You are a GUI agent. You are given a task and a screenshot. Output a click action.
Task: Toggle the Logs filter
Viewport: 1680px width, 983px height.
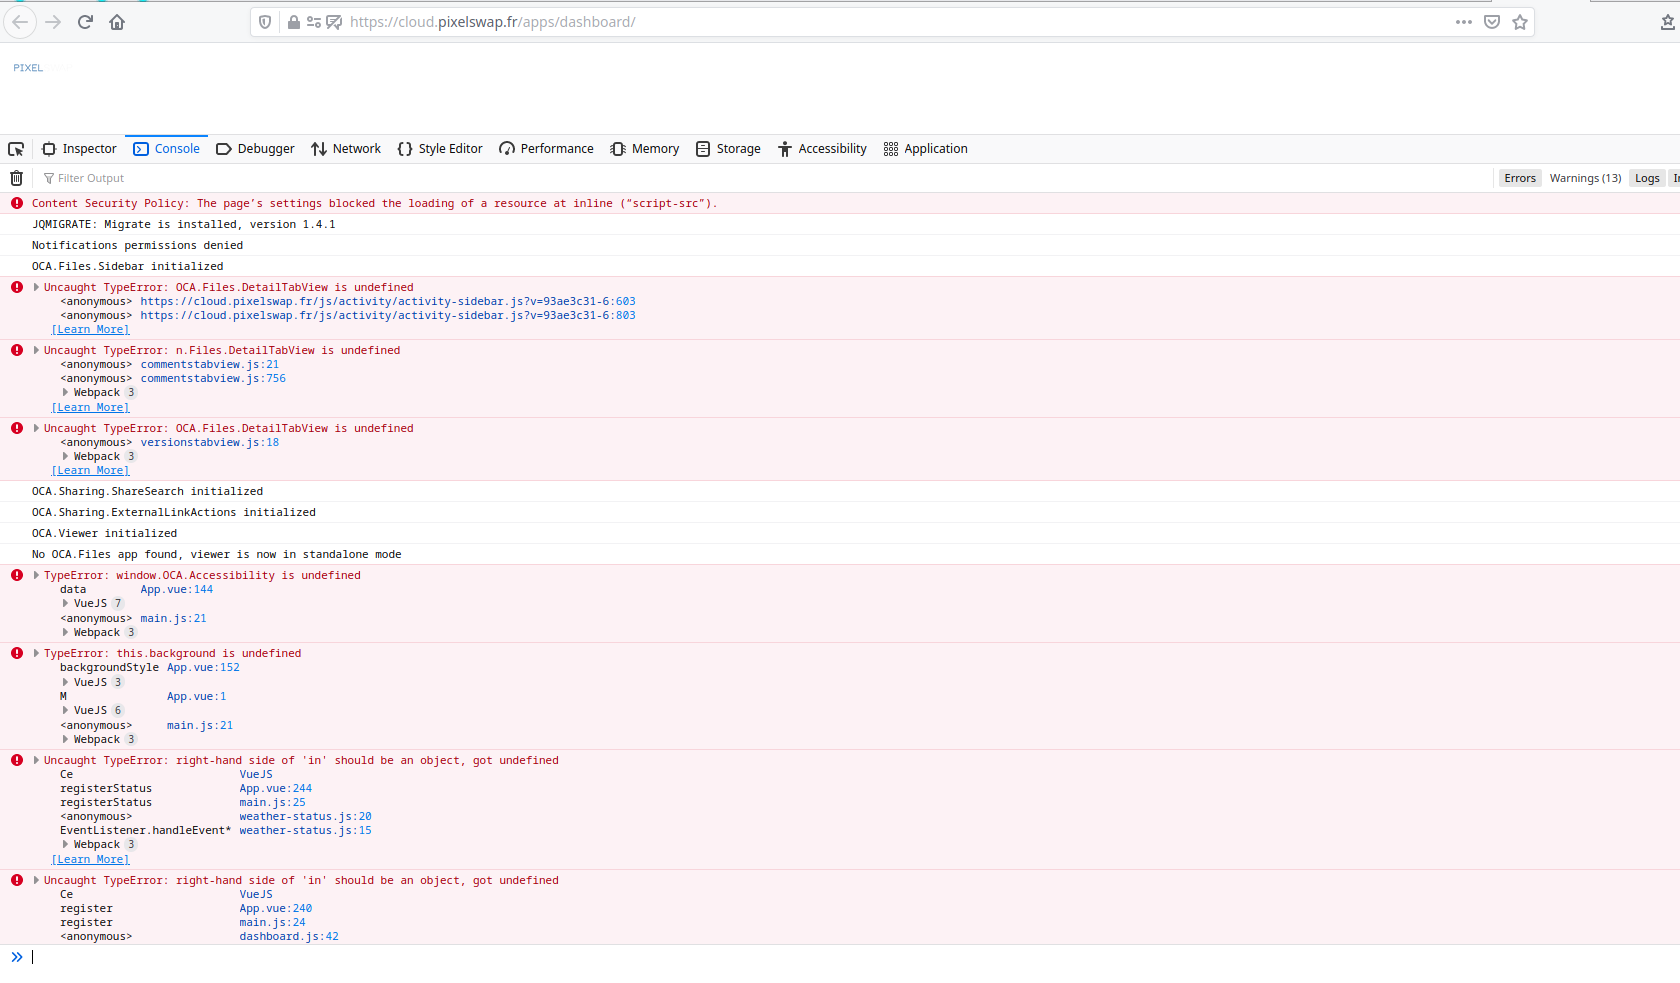[1647, 178]
